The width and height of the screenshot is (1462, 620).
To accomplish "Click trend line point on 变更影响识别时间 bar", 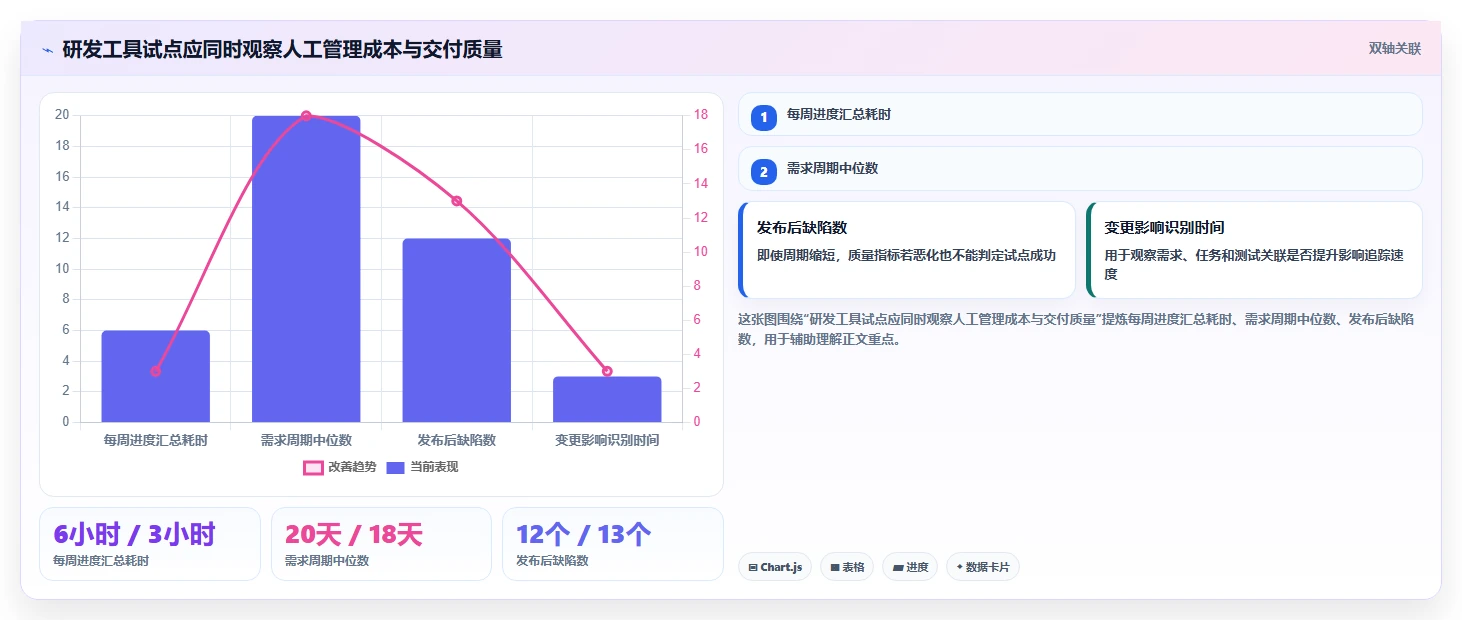I will [607, 371].
